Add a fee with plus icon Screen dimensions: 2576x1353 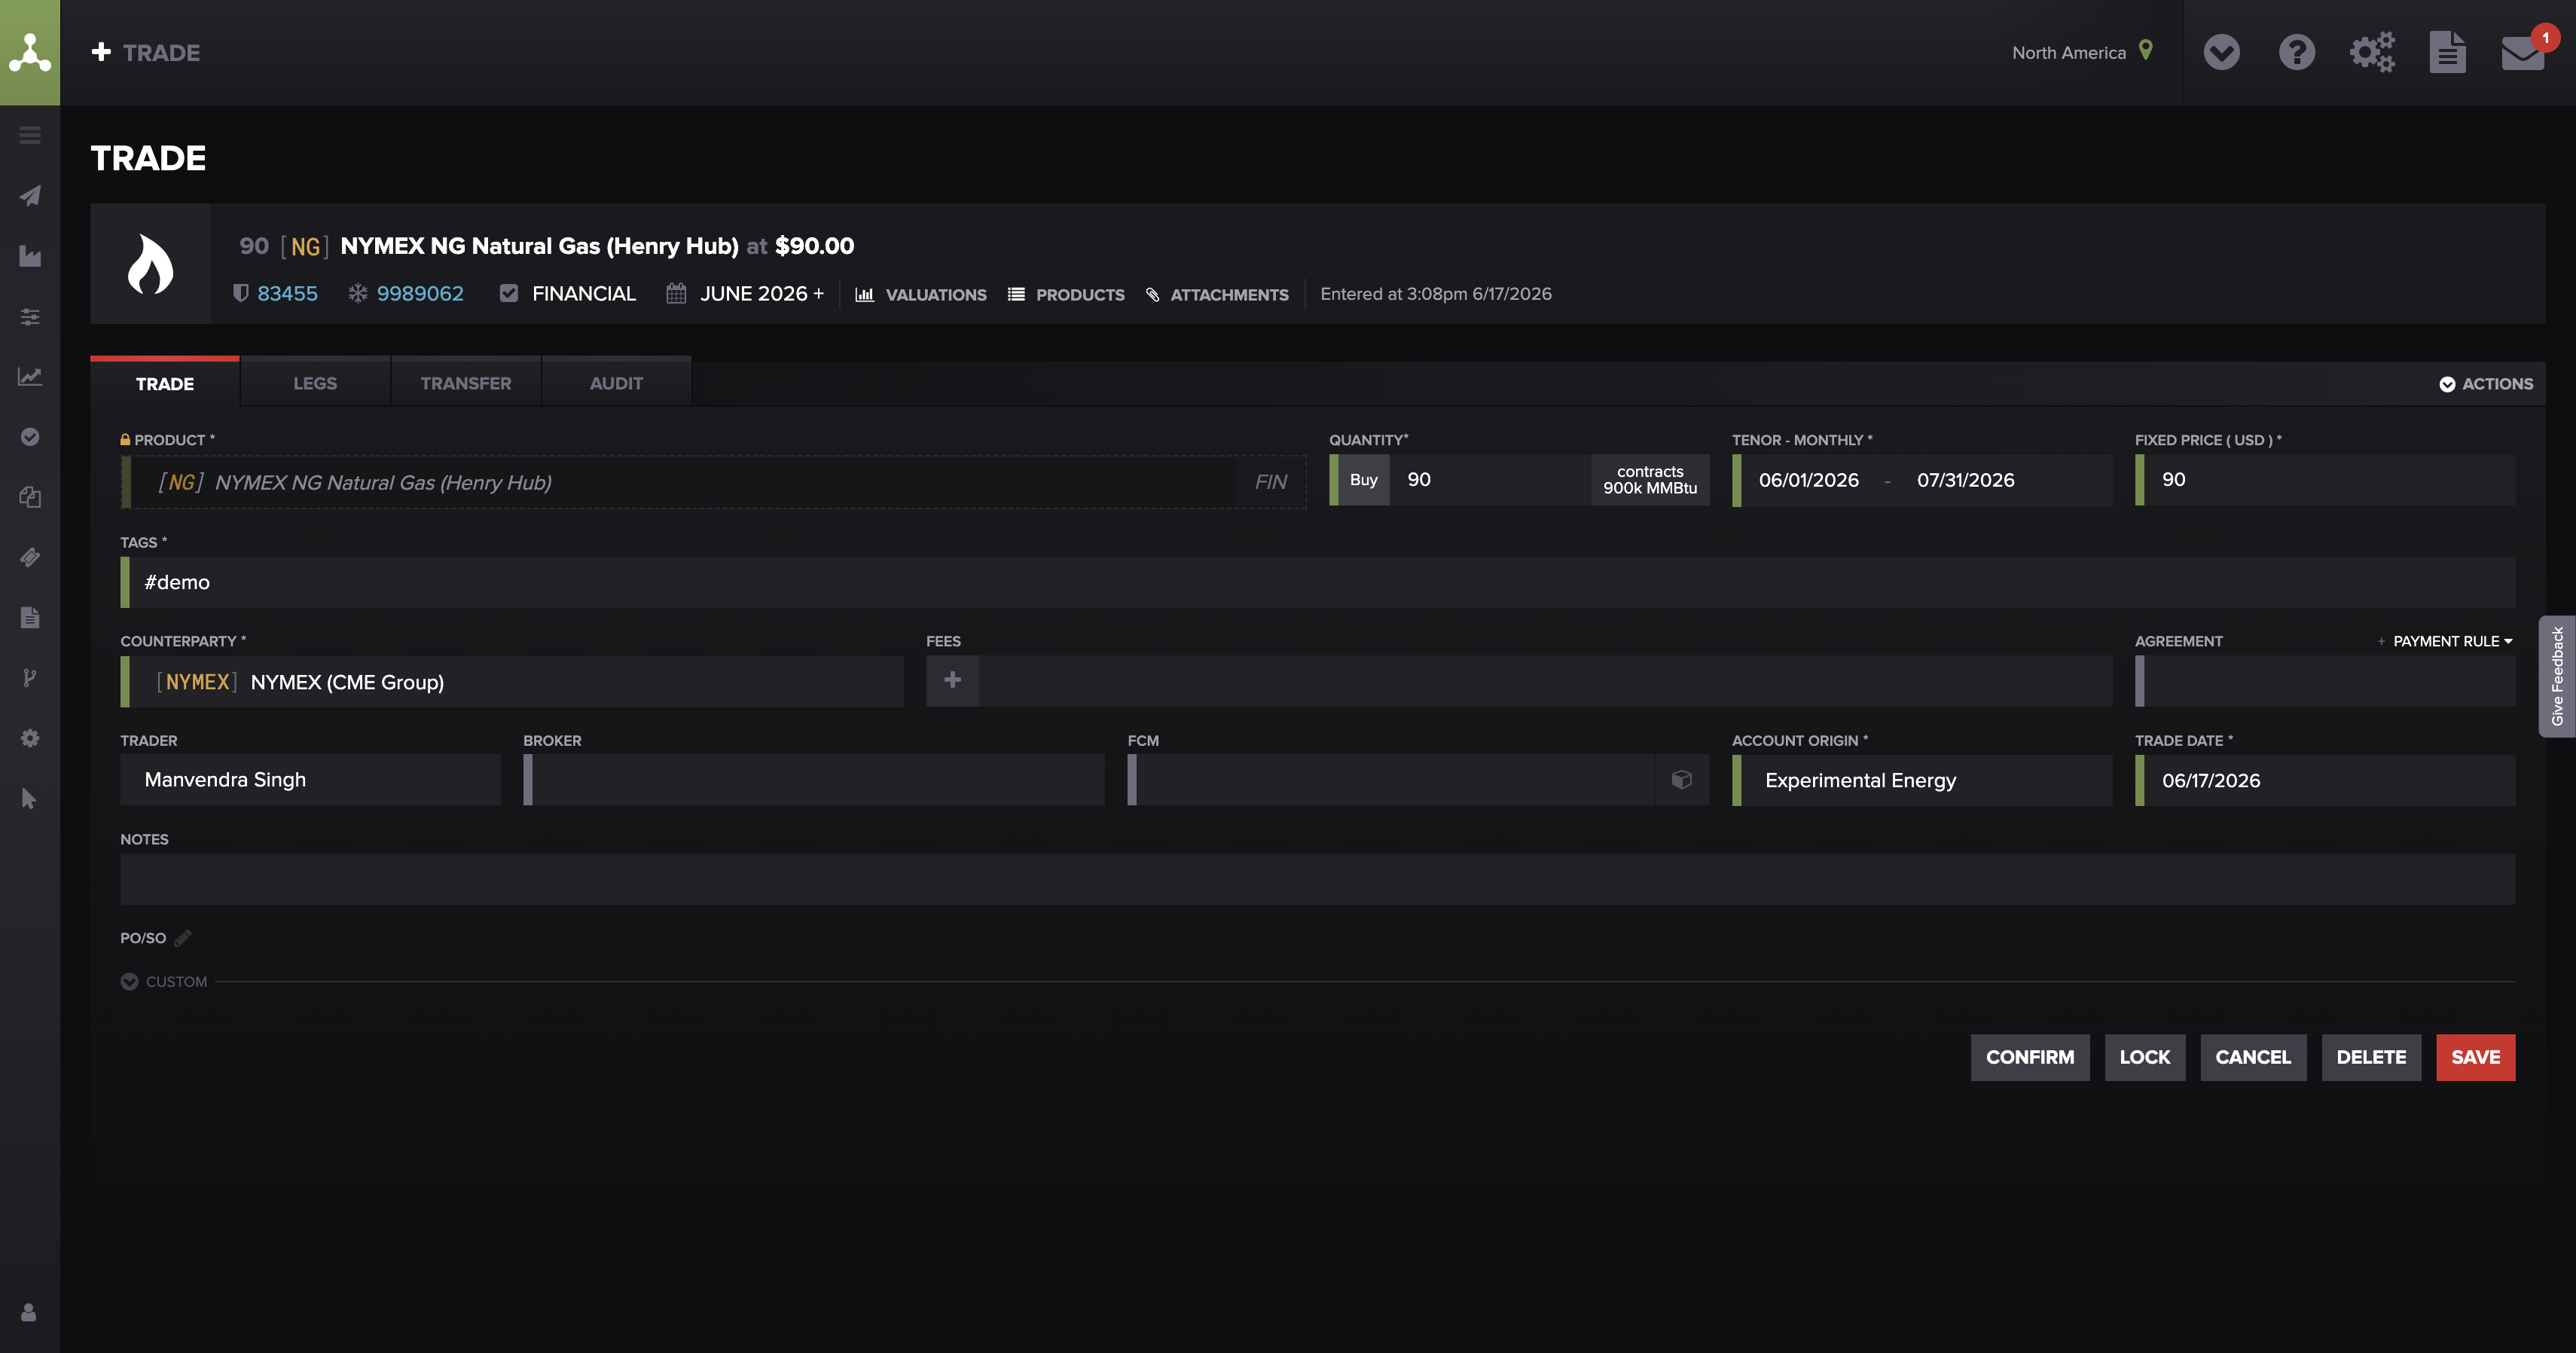pyautogui.click(x=952, y=680)
